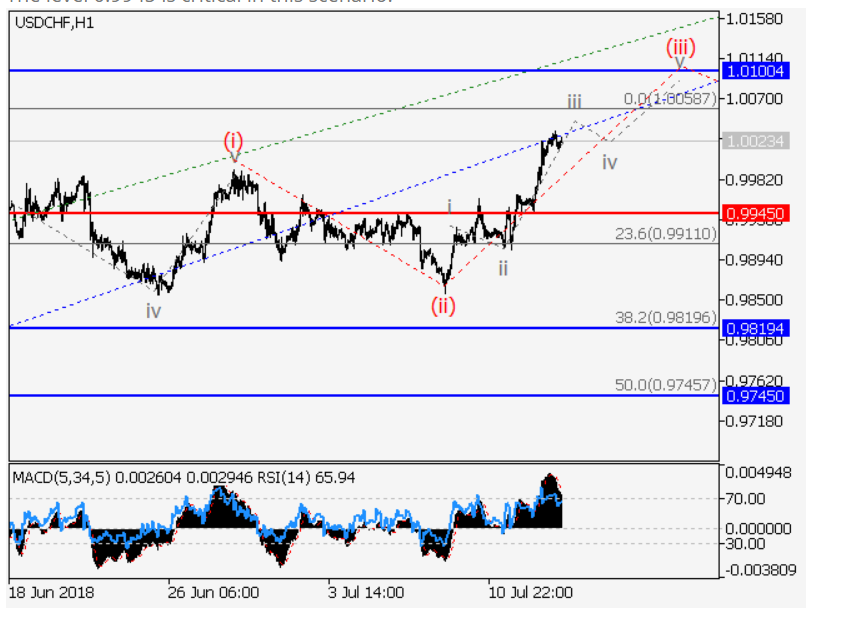
Task: Click the USDCHF,H1 chart title
Action: coord(55,22)
